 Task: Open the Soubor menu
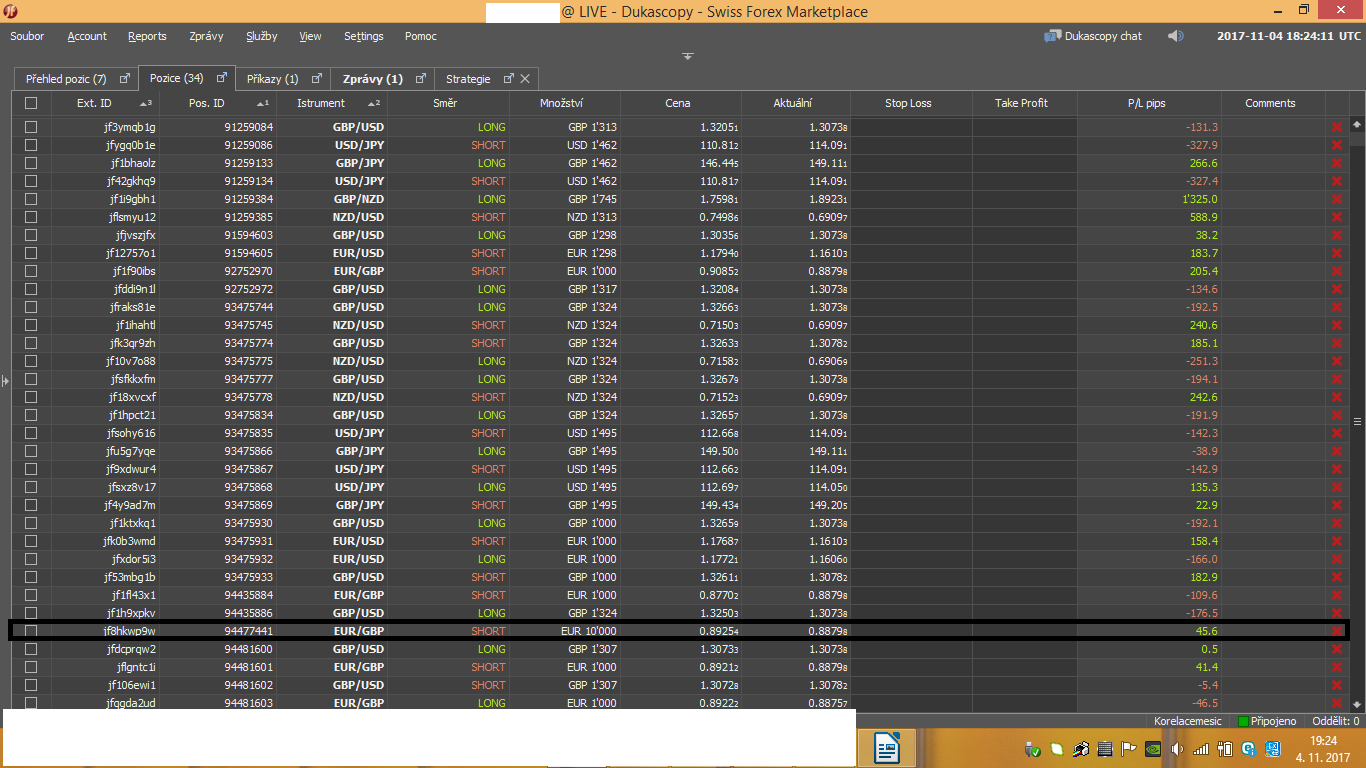tap(27, 36)
